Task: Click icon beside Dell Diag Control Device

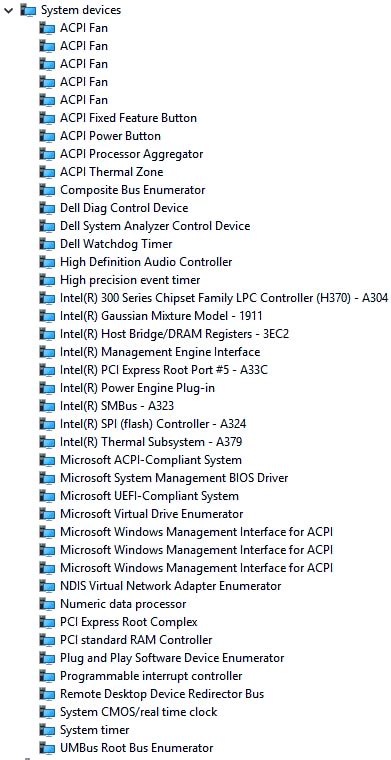Action: coord(47,207)
